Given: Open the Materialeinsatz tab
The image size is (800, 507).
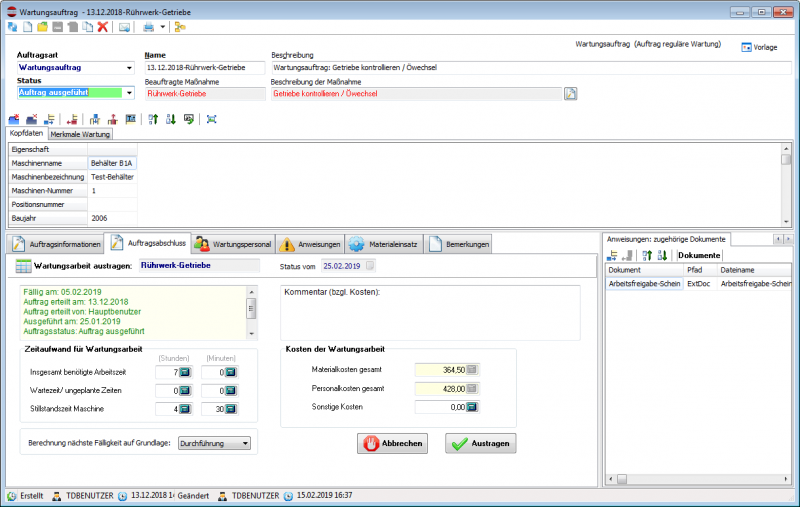Looking at the screenshot, I should 383,244.
